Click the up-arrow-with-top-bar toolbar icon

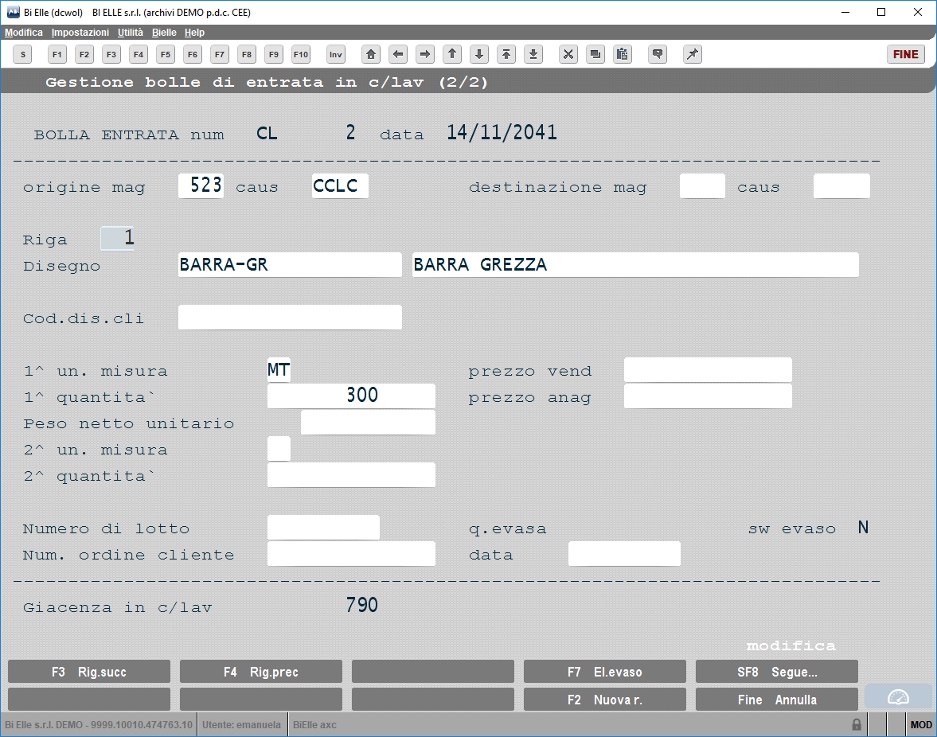click(x=506, y=54)
